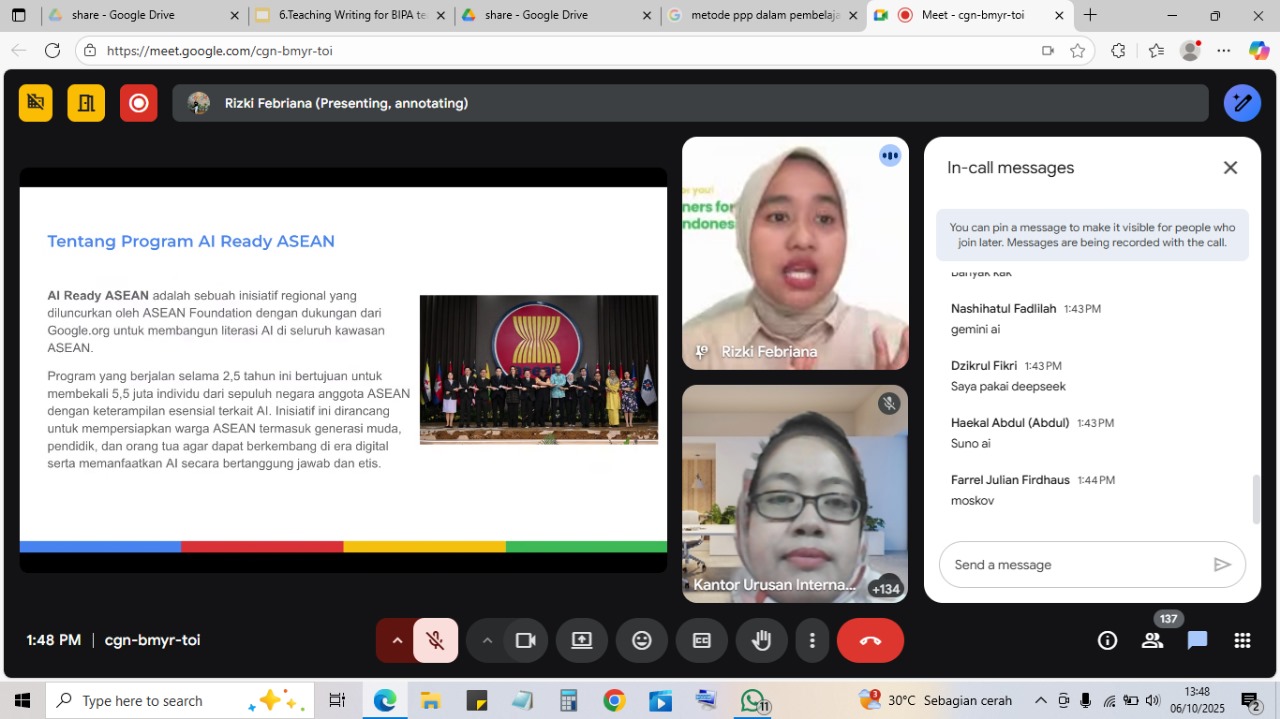
Task: Close the In-call messages panel
Action: (x=1230, y=168)
